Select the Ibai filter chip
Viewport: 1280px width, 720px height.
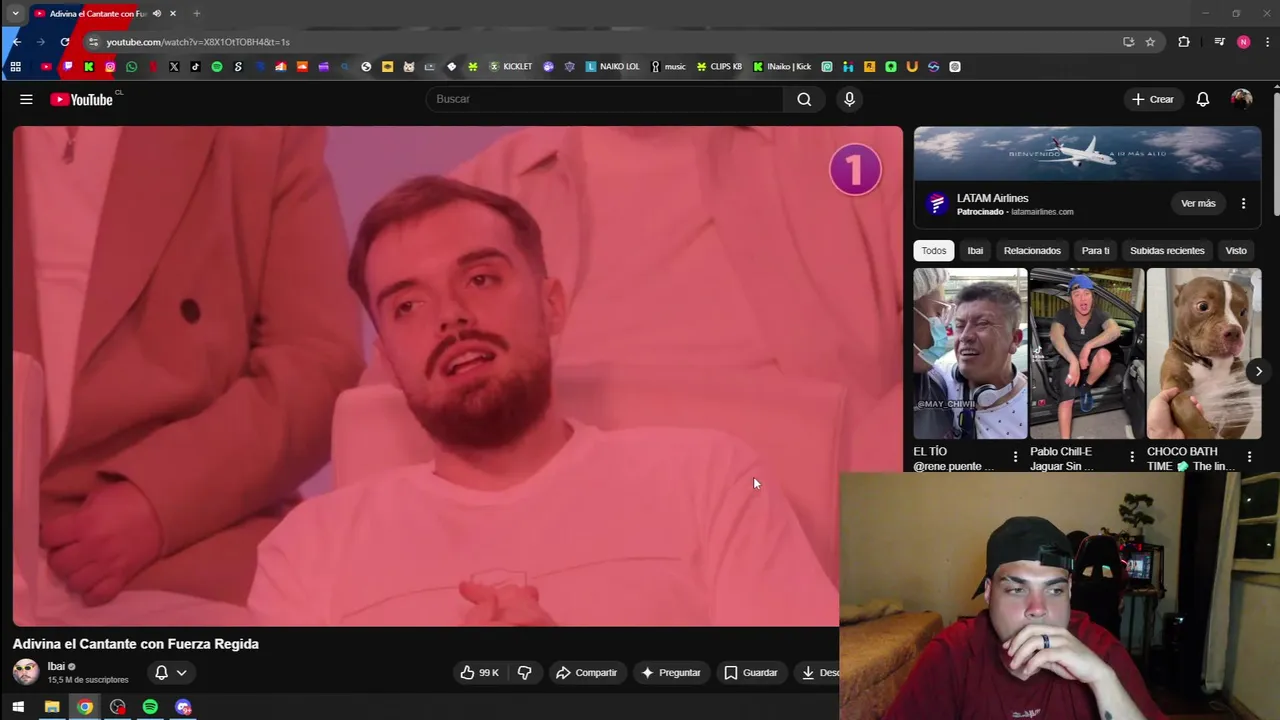tap(975, 251)
